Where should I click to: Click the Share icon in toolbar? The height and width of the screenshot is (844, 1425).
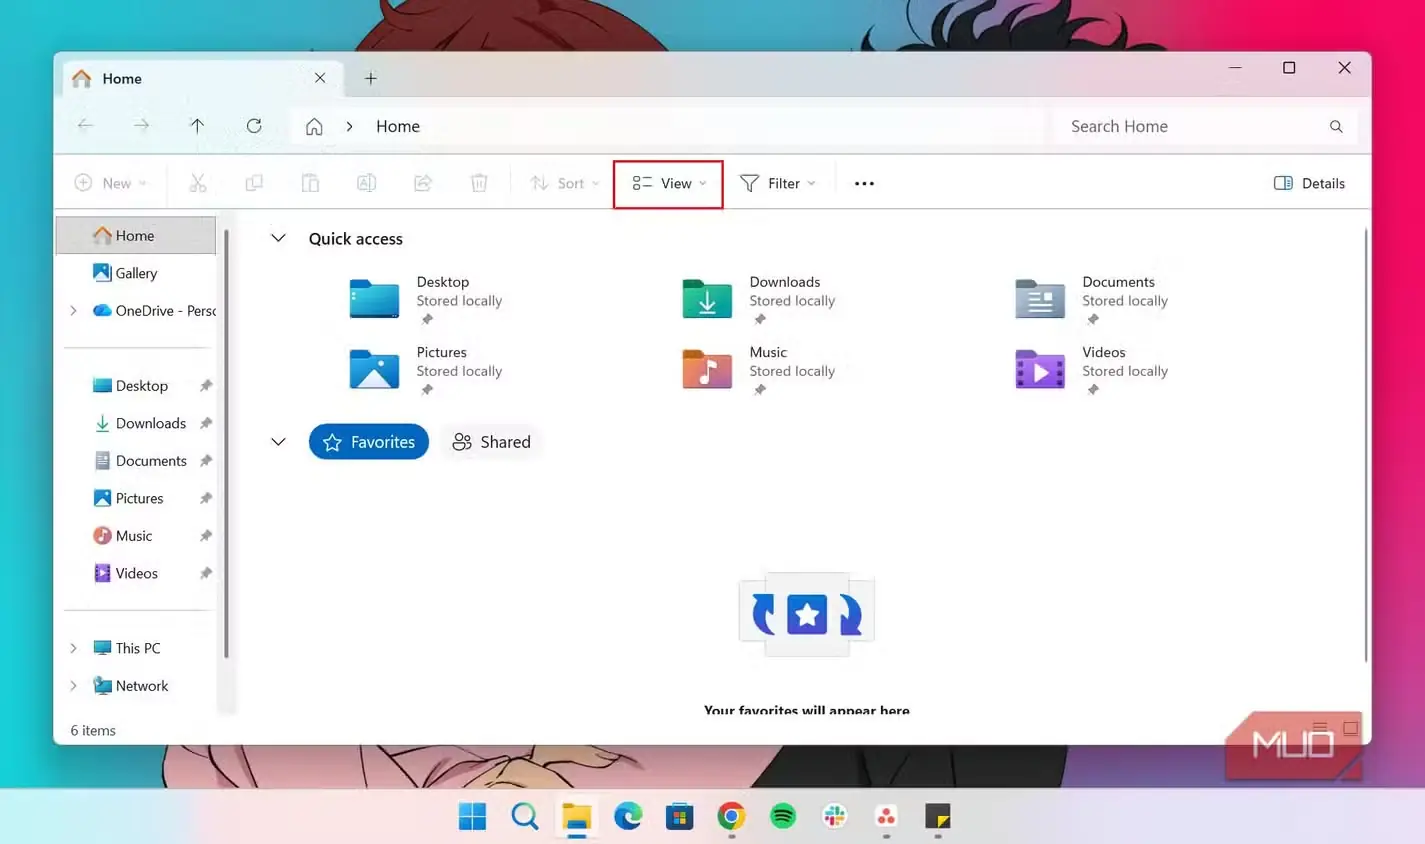(x=423, y=183)
